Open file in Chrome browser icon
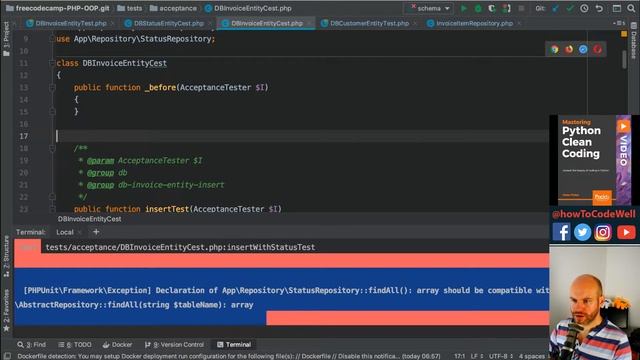Image resolution: width=640 pixels, height=360 pixels. click(554, 49)
